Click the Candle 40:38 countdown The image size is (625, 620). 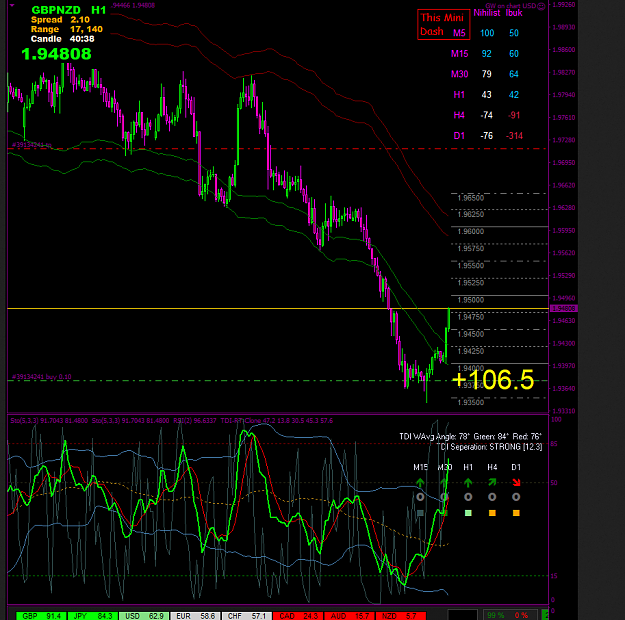tap(63, 39)
